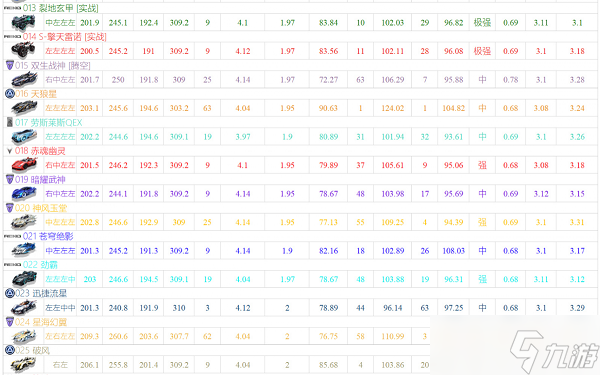Click the 极强 rating in 裂地玄甲 row
The image size is (600, 375).
coord(482,23)
